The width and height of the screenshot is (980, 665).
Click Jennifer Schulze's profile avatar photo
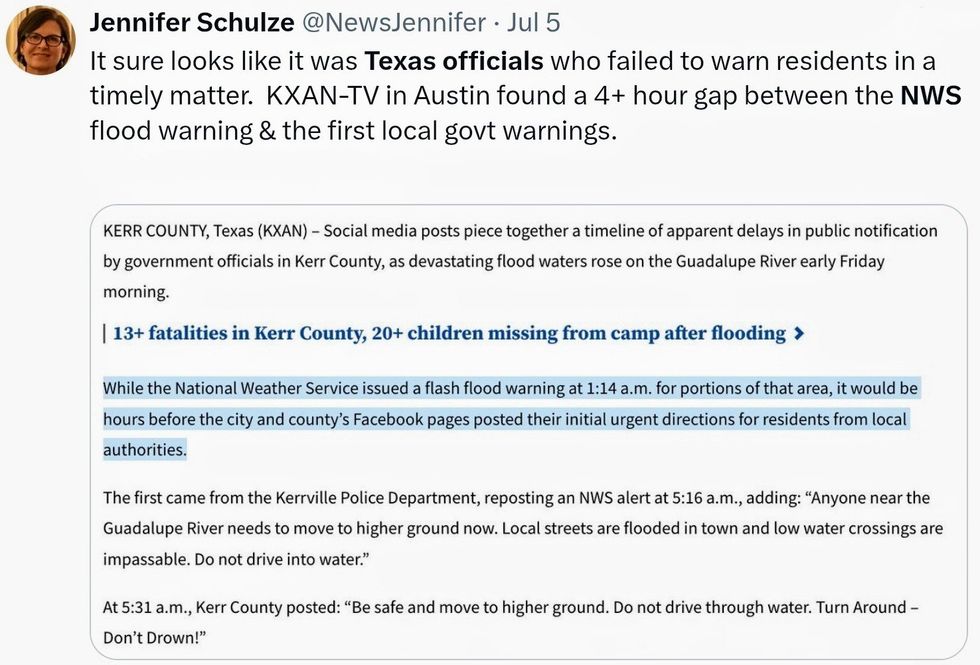(x=40, y=39)
